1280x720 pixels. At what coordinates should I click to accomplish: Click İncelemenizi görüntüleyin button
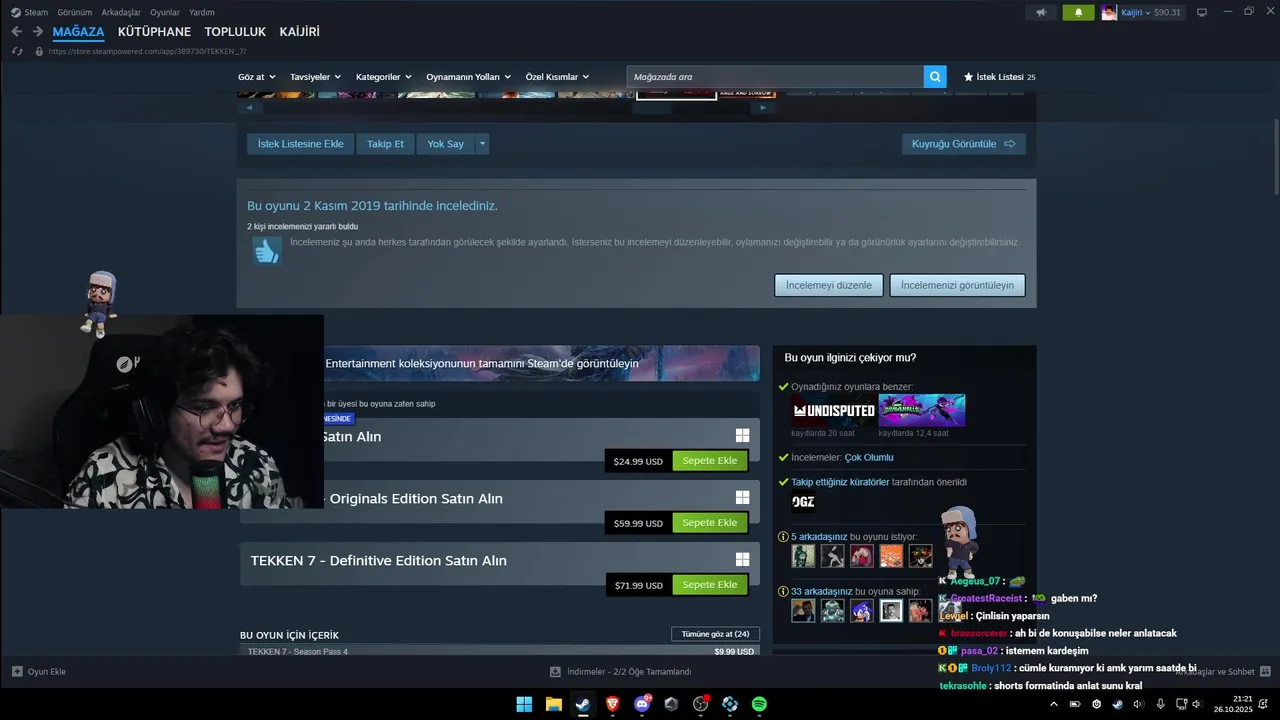click(x=957, y=285)
